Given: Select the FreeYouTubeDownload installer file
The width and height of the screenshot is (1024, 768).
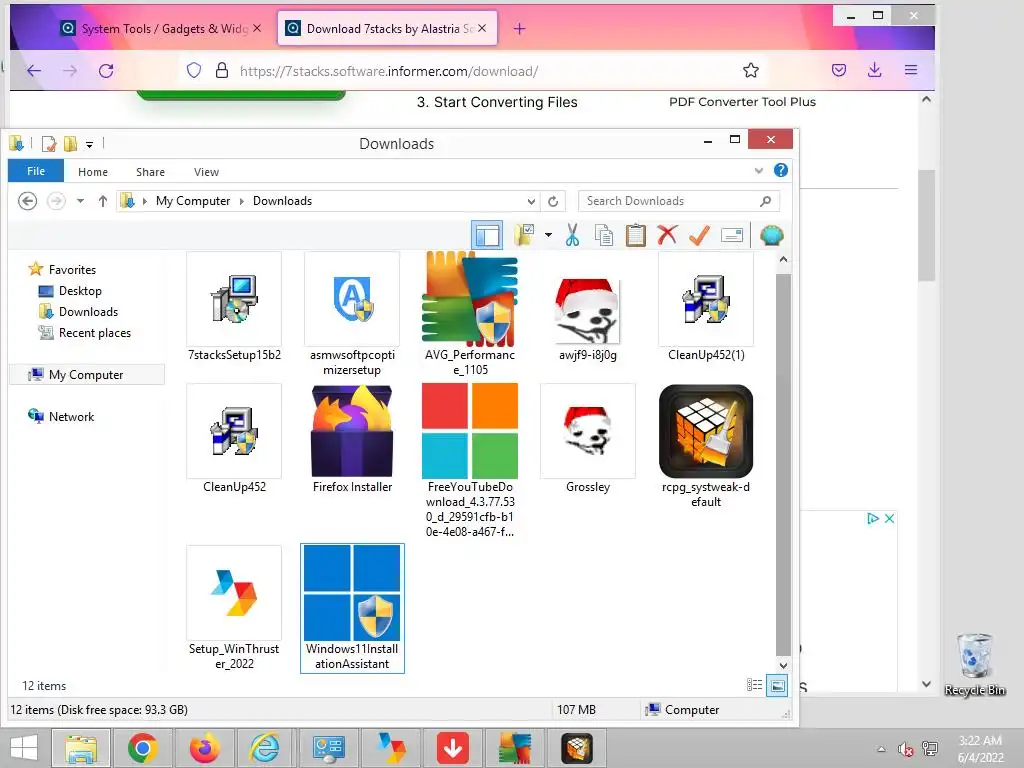Looking at the screenshot, I should pos(470,461).
